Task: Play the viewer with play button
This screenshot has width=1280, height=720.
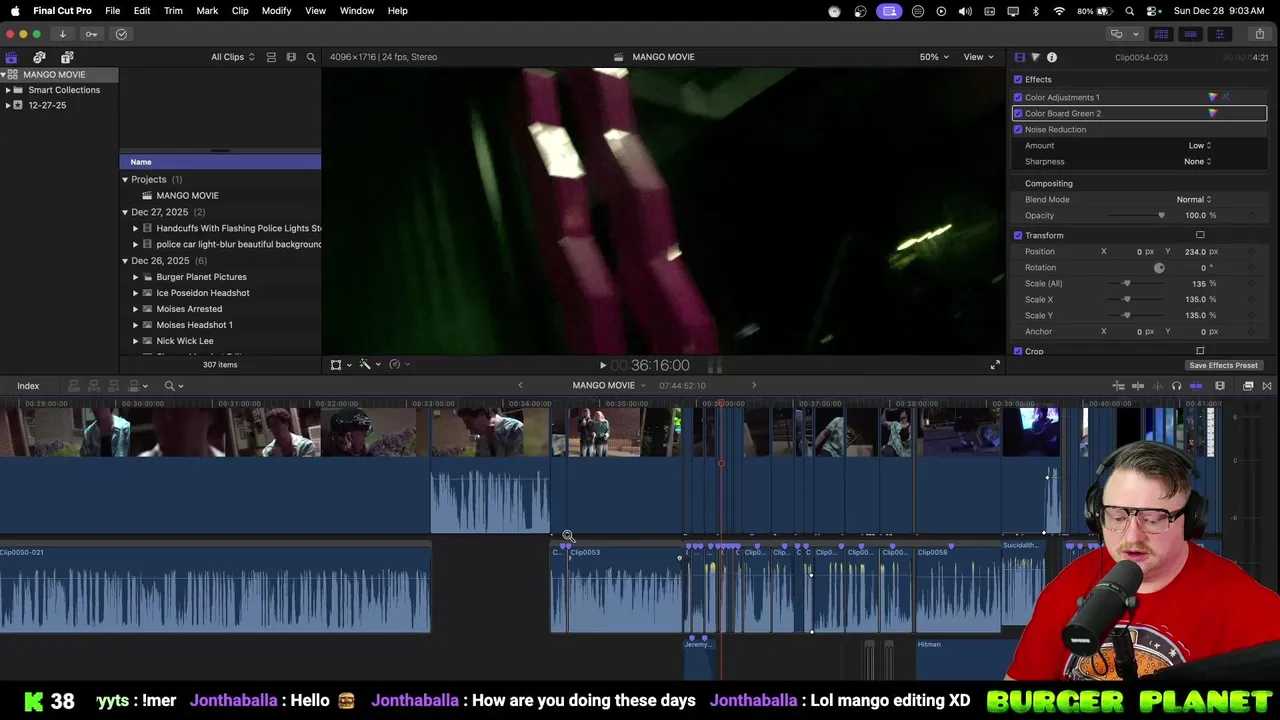Action: point(602,366)
